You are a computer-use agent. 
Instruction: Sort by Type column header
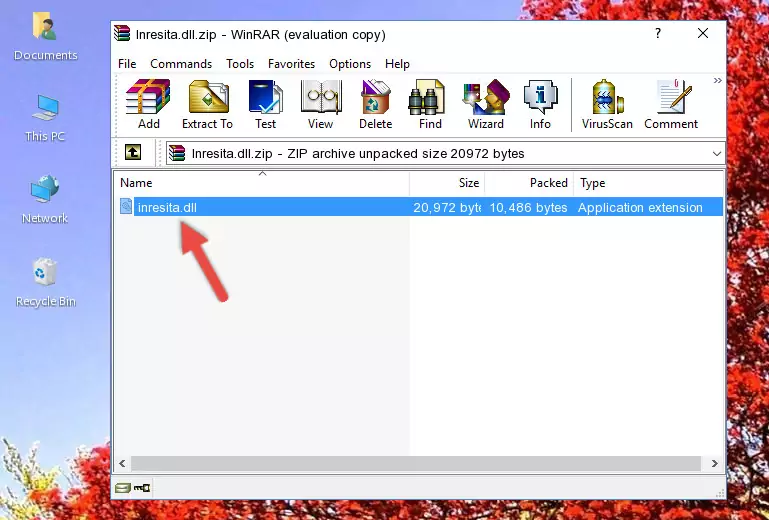[x=648, y=183]
